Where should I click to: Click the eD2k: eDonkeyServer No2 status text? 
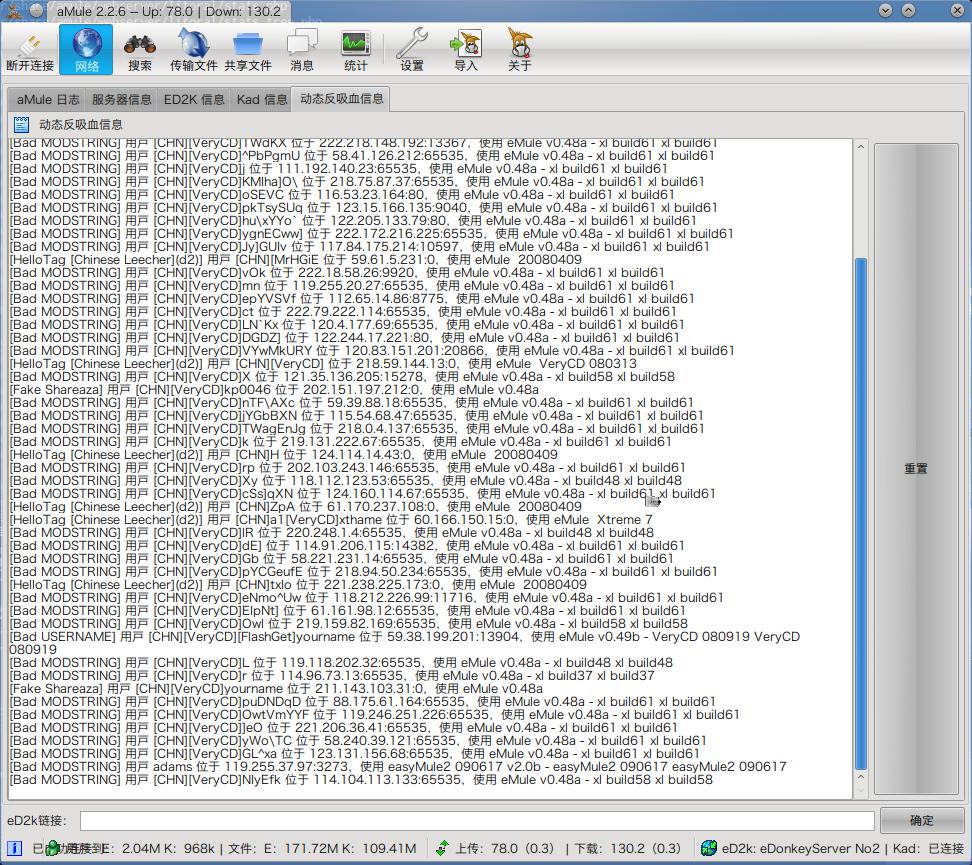point(800,848)
